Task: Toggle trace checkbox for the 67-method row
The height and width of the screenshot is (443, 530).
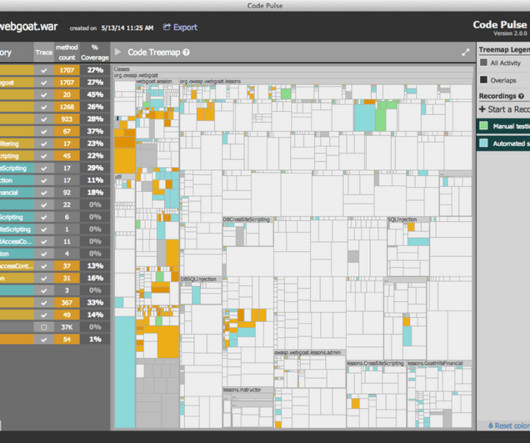Action: [x=44, y=131]
